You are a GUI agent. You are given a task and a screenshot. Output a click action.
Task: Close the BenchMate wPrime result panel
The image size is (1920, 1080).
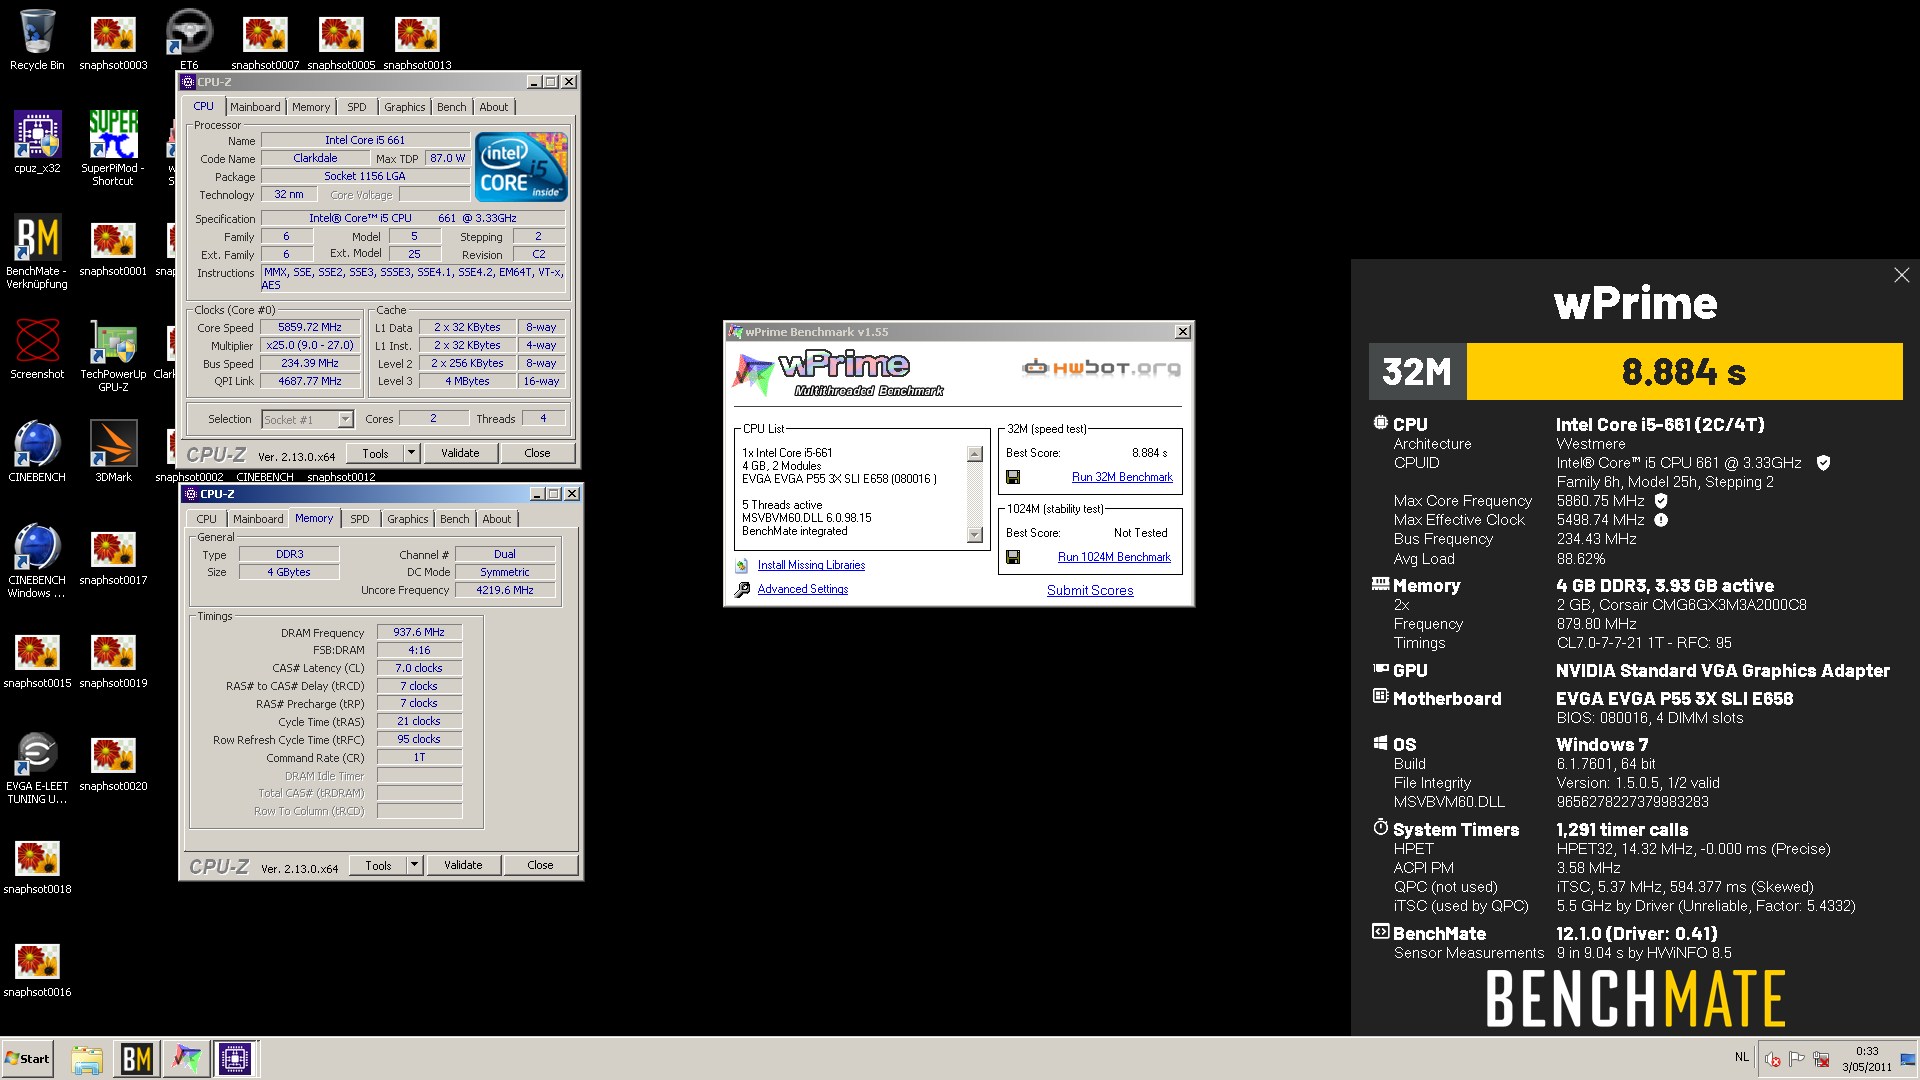[x=1901, y=275]
